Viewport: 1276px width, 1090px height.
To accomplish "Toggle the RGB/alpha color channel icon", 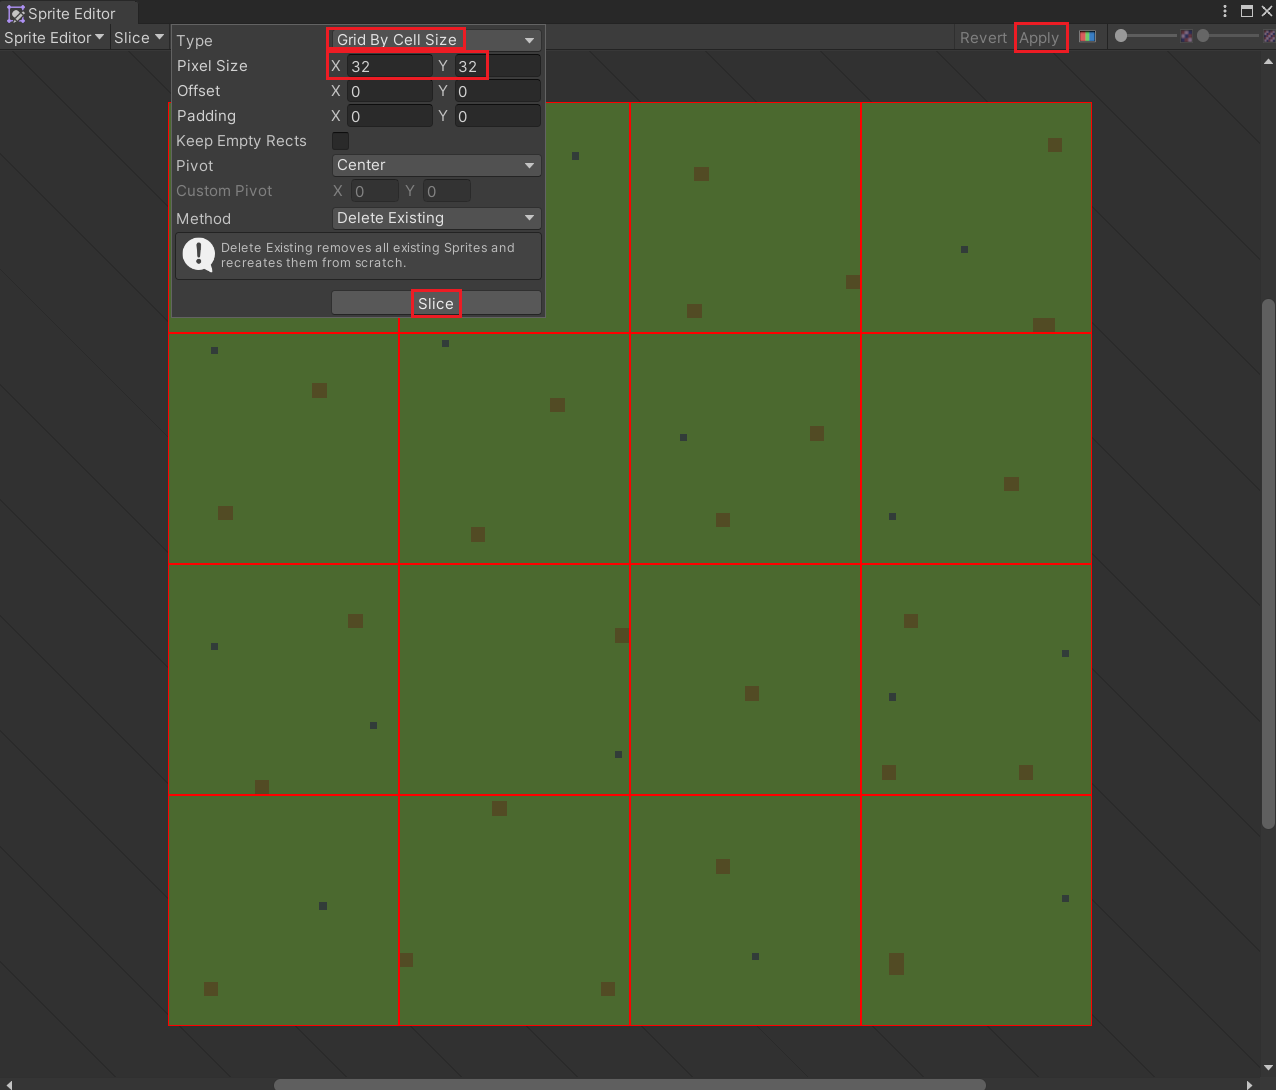I will click(x=1087, y=37).
